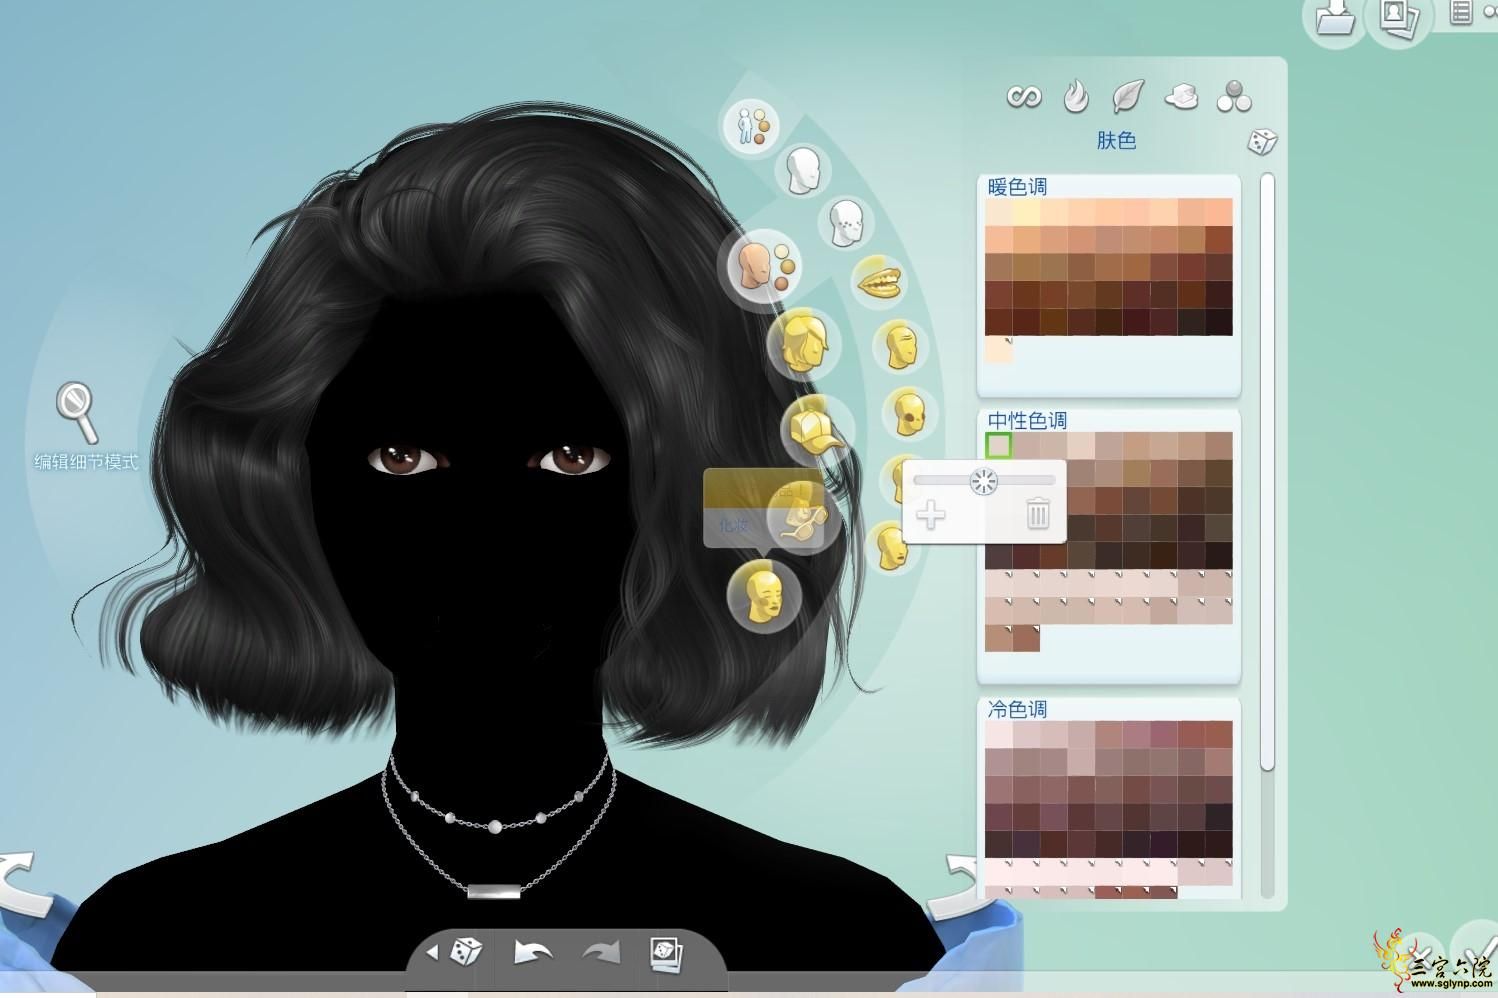Open the list menu icon at top right

point(1461,13)
